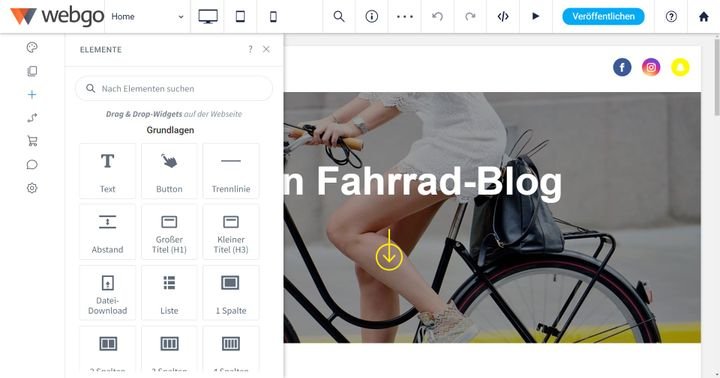Screen dimensions: 720x378
Task: Focus the 'Nach Elementen suchen' search field
Action: [x=174, y=88]
